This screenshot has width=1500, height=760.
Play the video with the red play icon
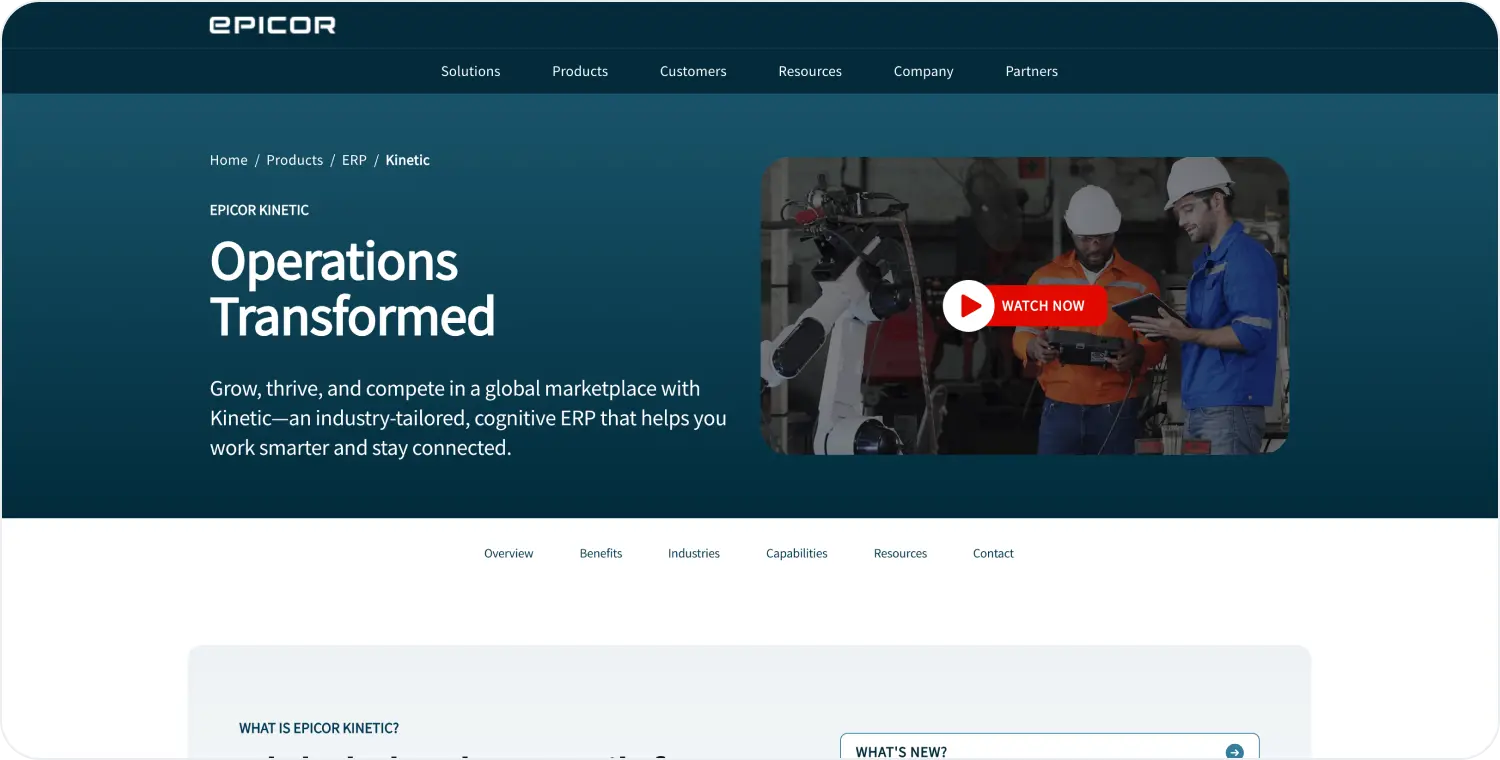tap(968, 306)
